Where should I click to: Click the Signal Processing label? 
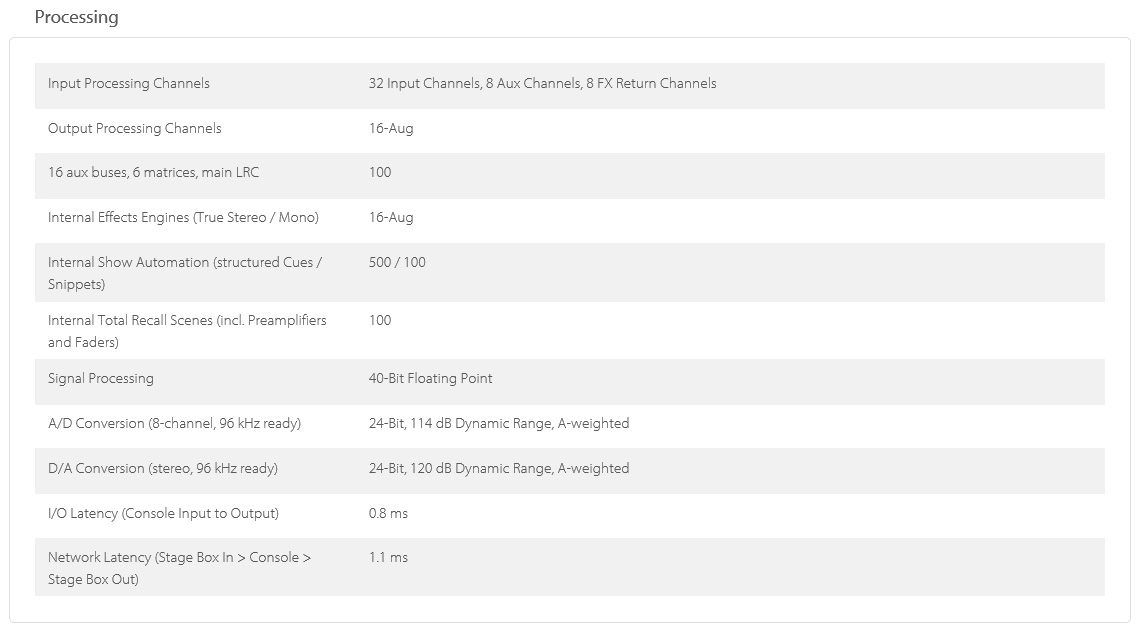(101, 378)
